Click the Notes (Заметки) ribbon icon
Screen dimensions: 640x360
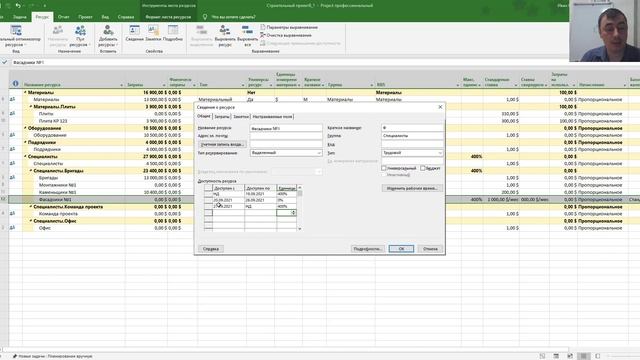(x=153, y=31)
